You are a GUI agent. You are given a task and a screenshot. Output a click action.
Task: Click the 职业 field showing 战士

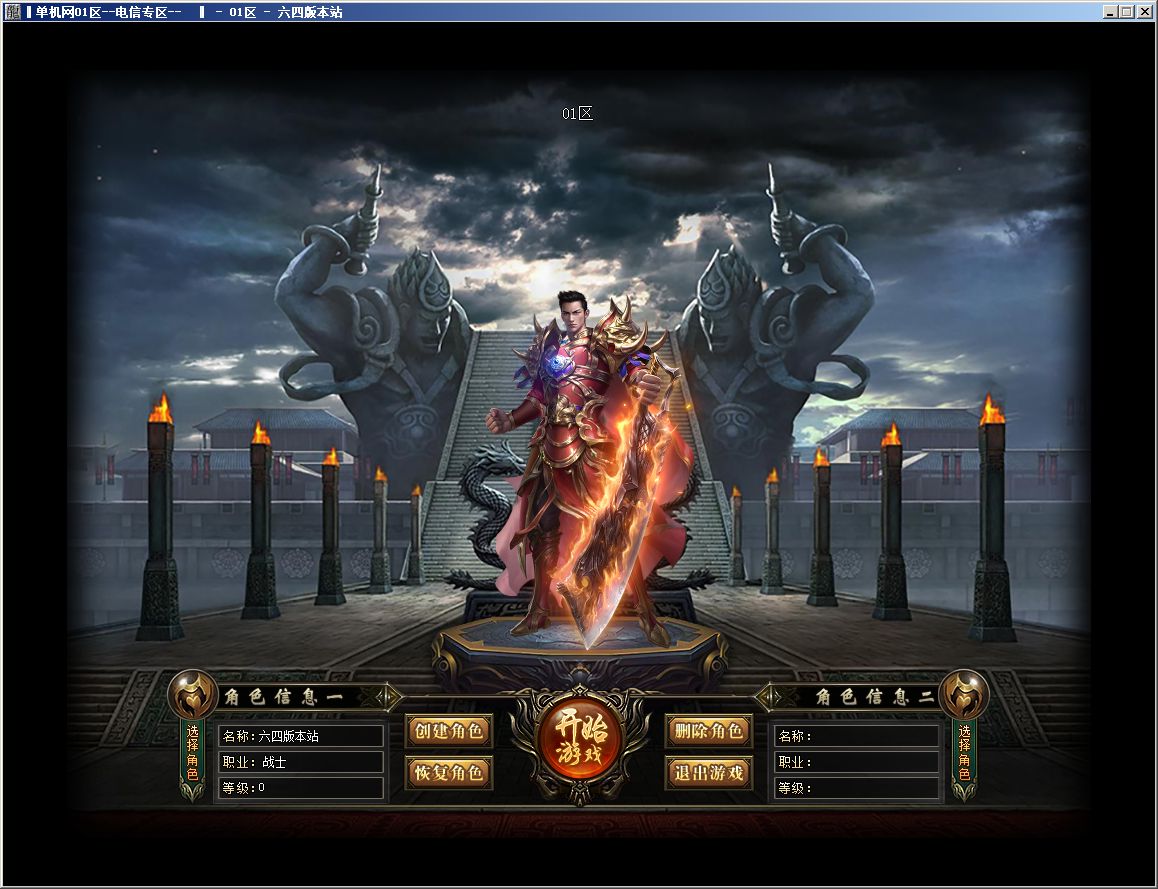300,762
